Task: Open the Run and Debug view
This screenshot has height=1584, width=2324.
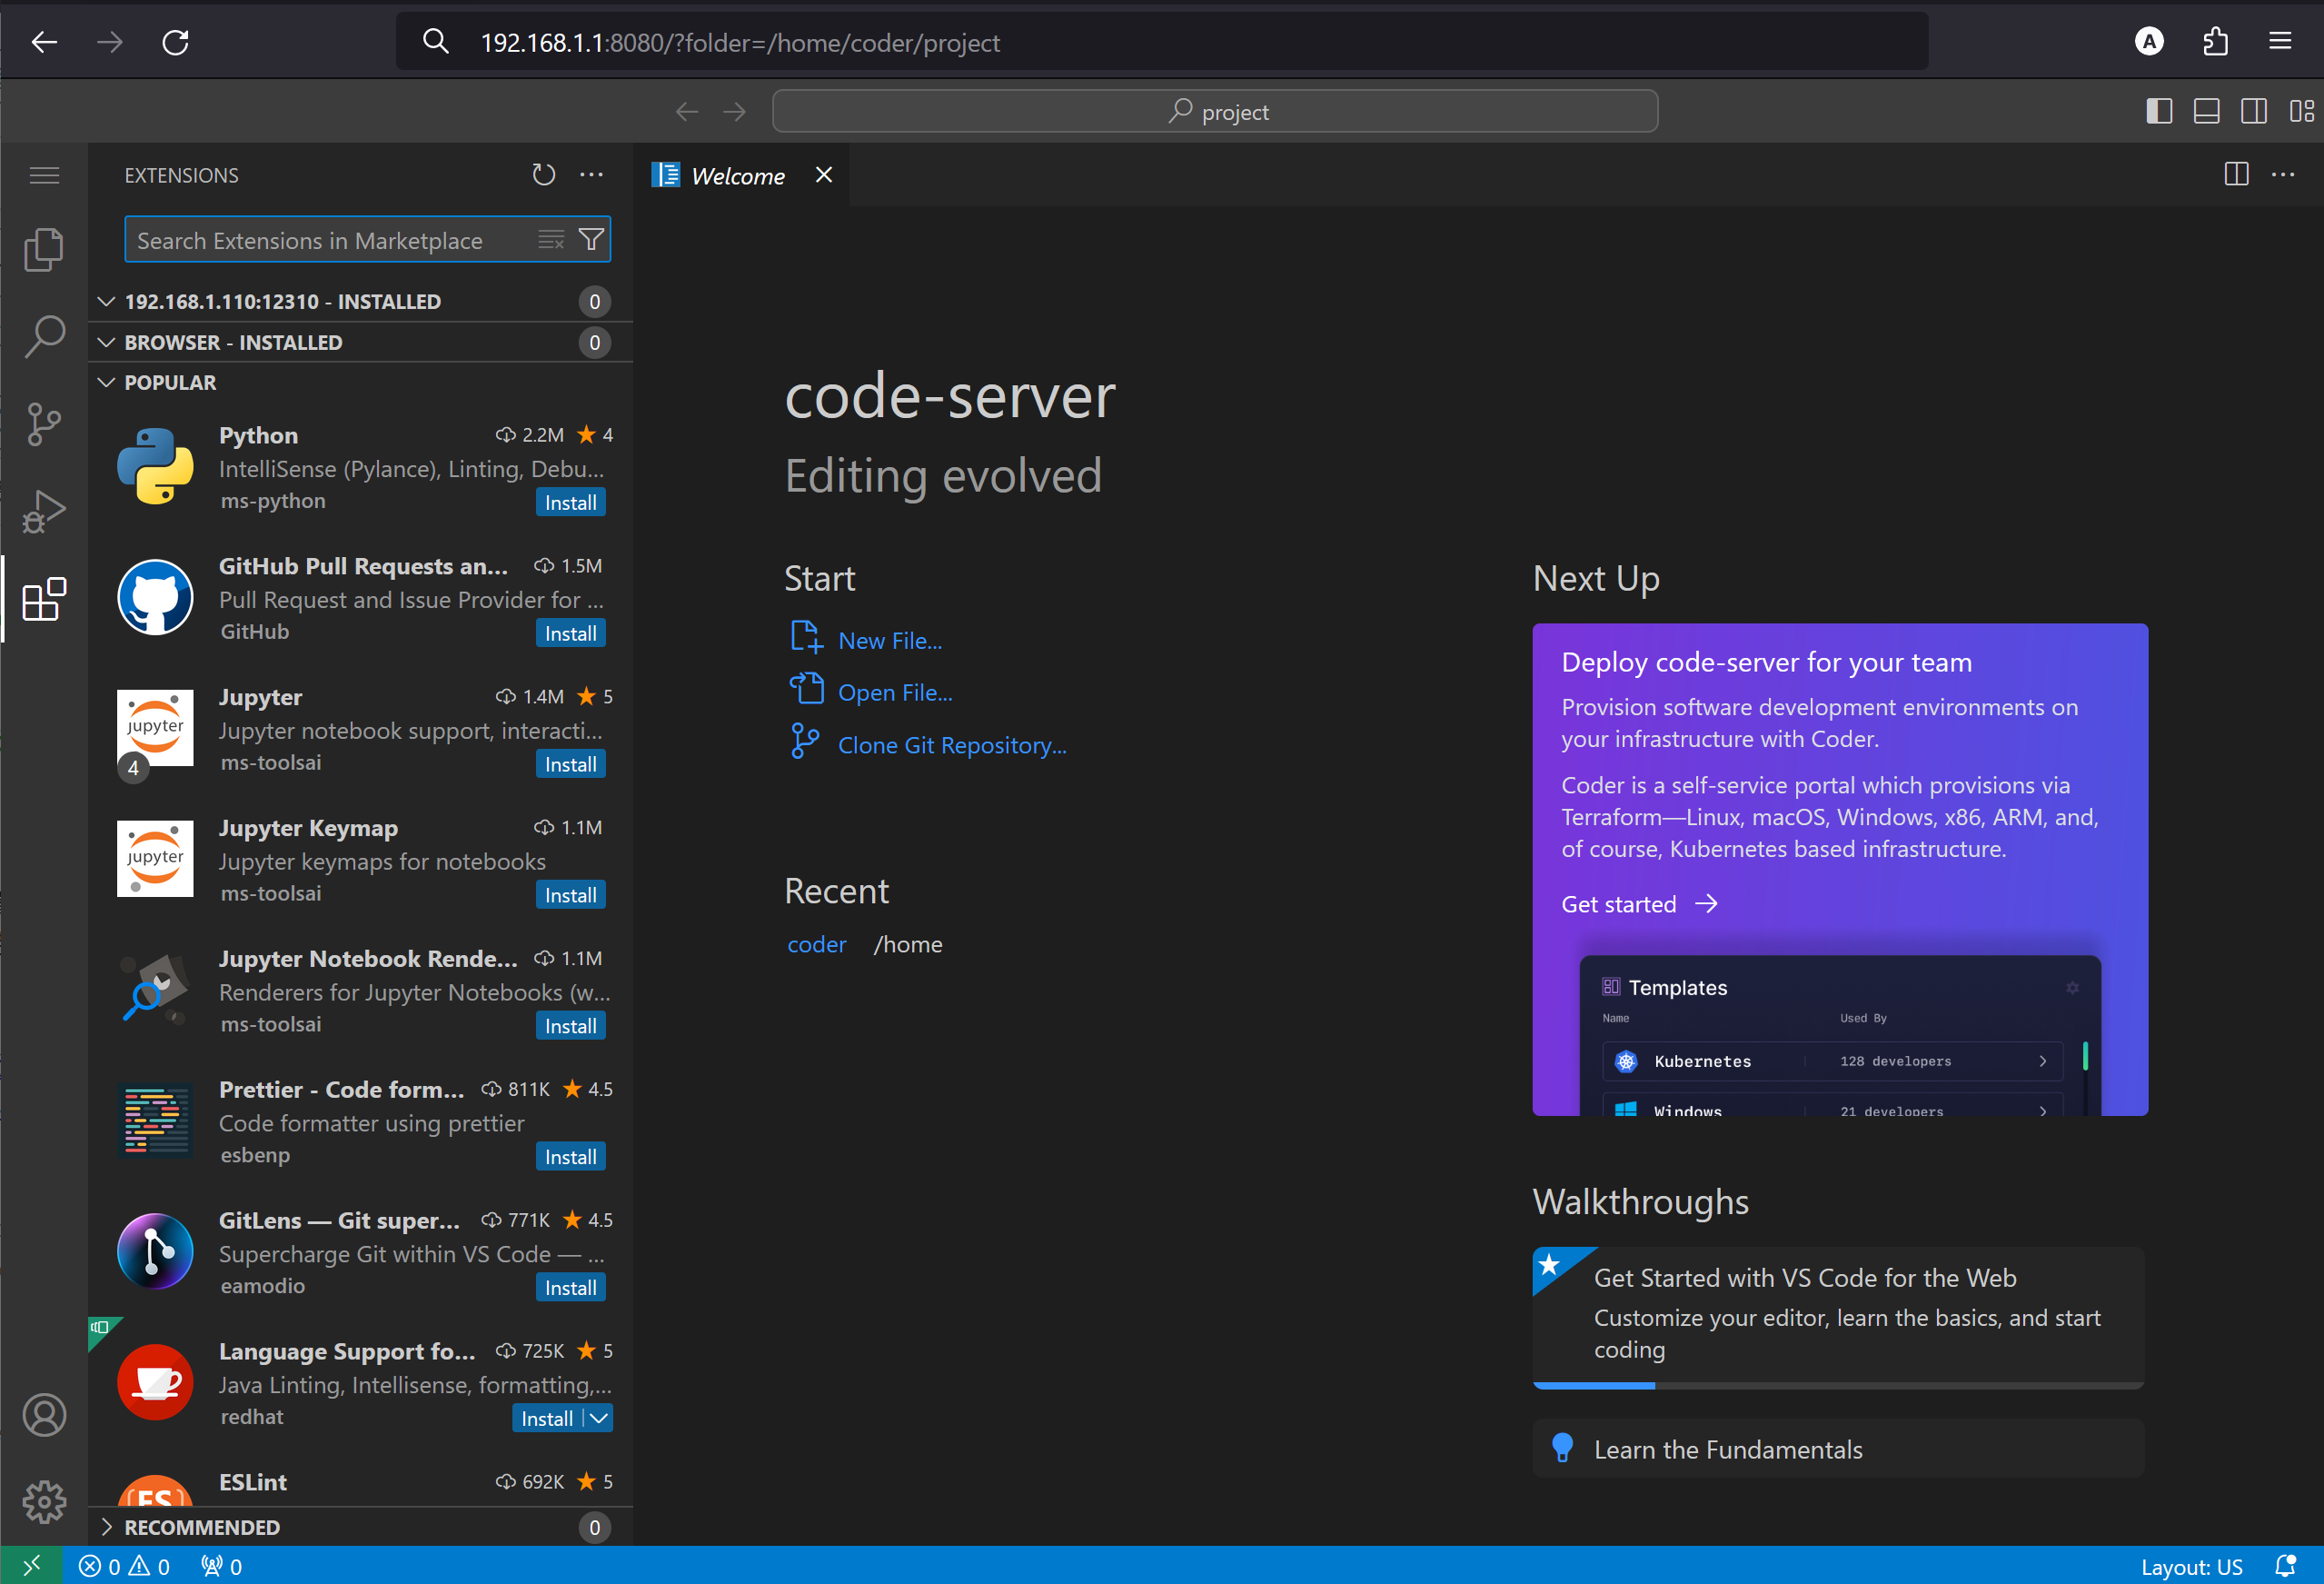Action: [x=44, y=511]
